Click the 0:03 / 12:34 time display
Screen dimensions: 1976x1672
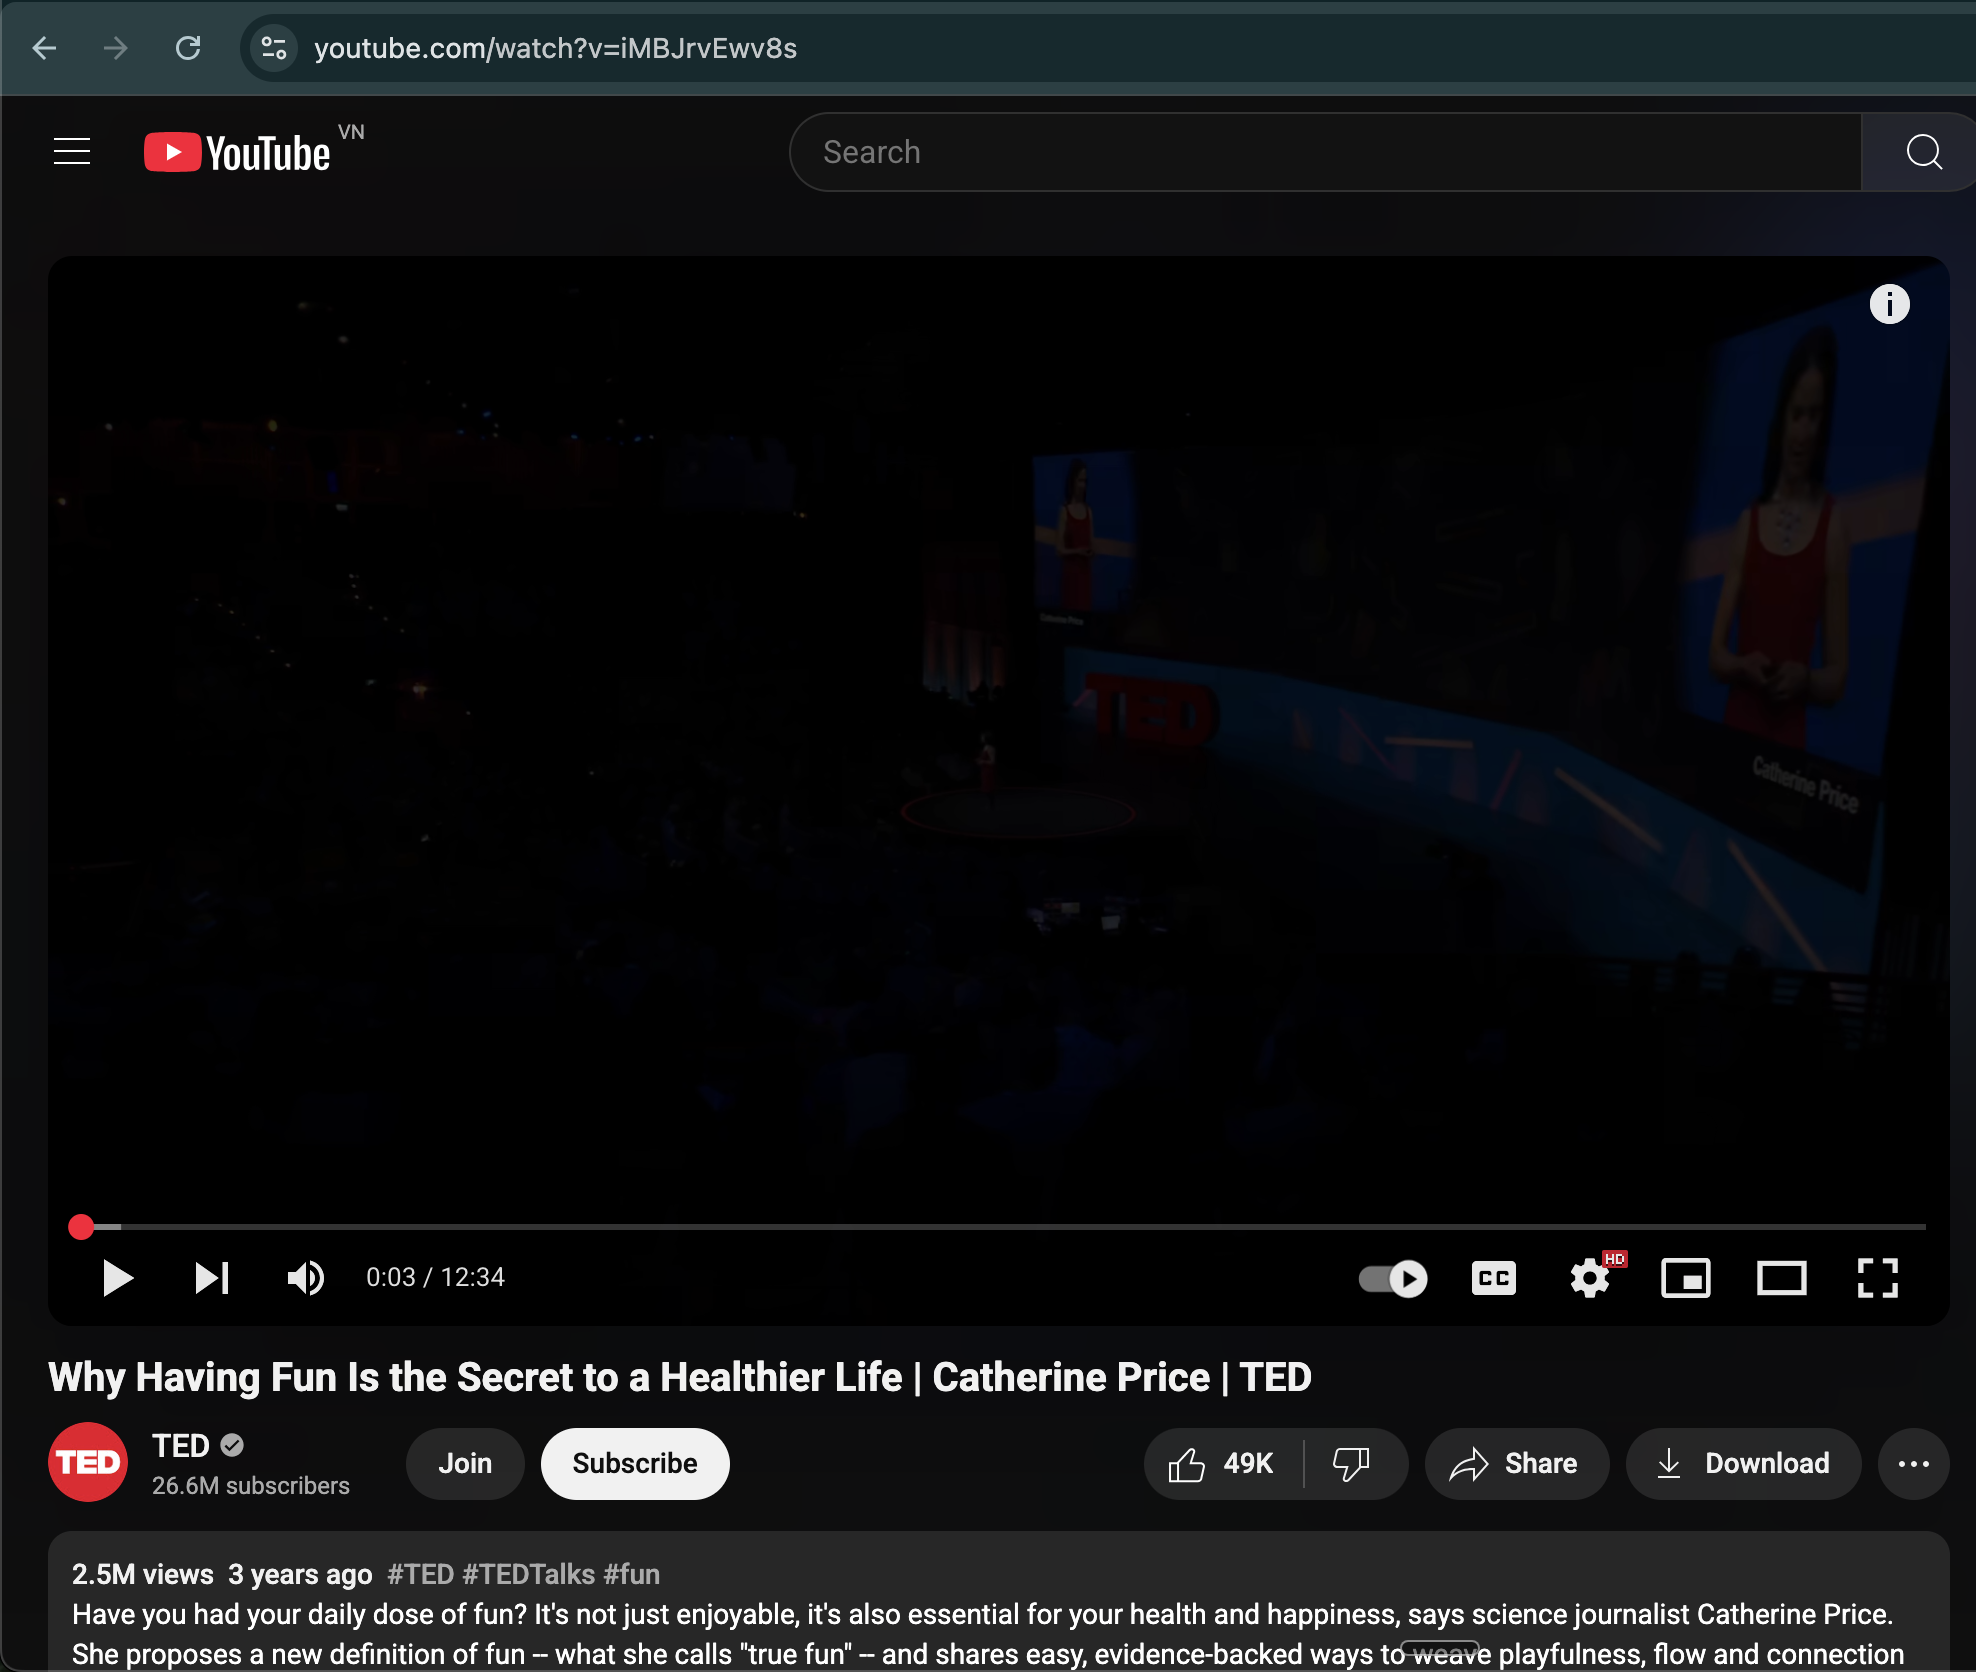[435, 1277]
